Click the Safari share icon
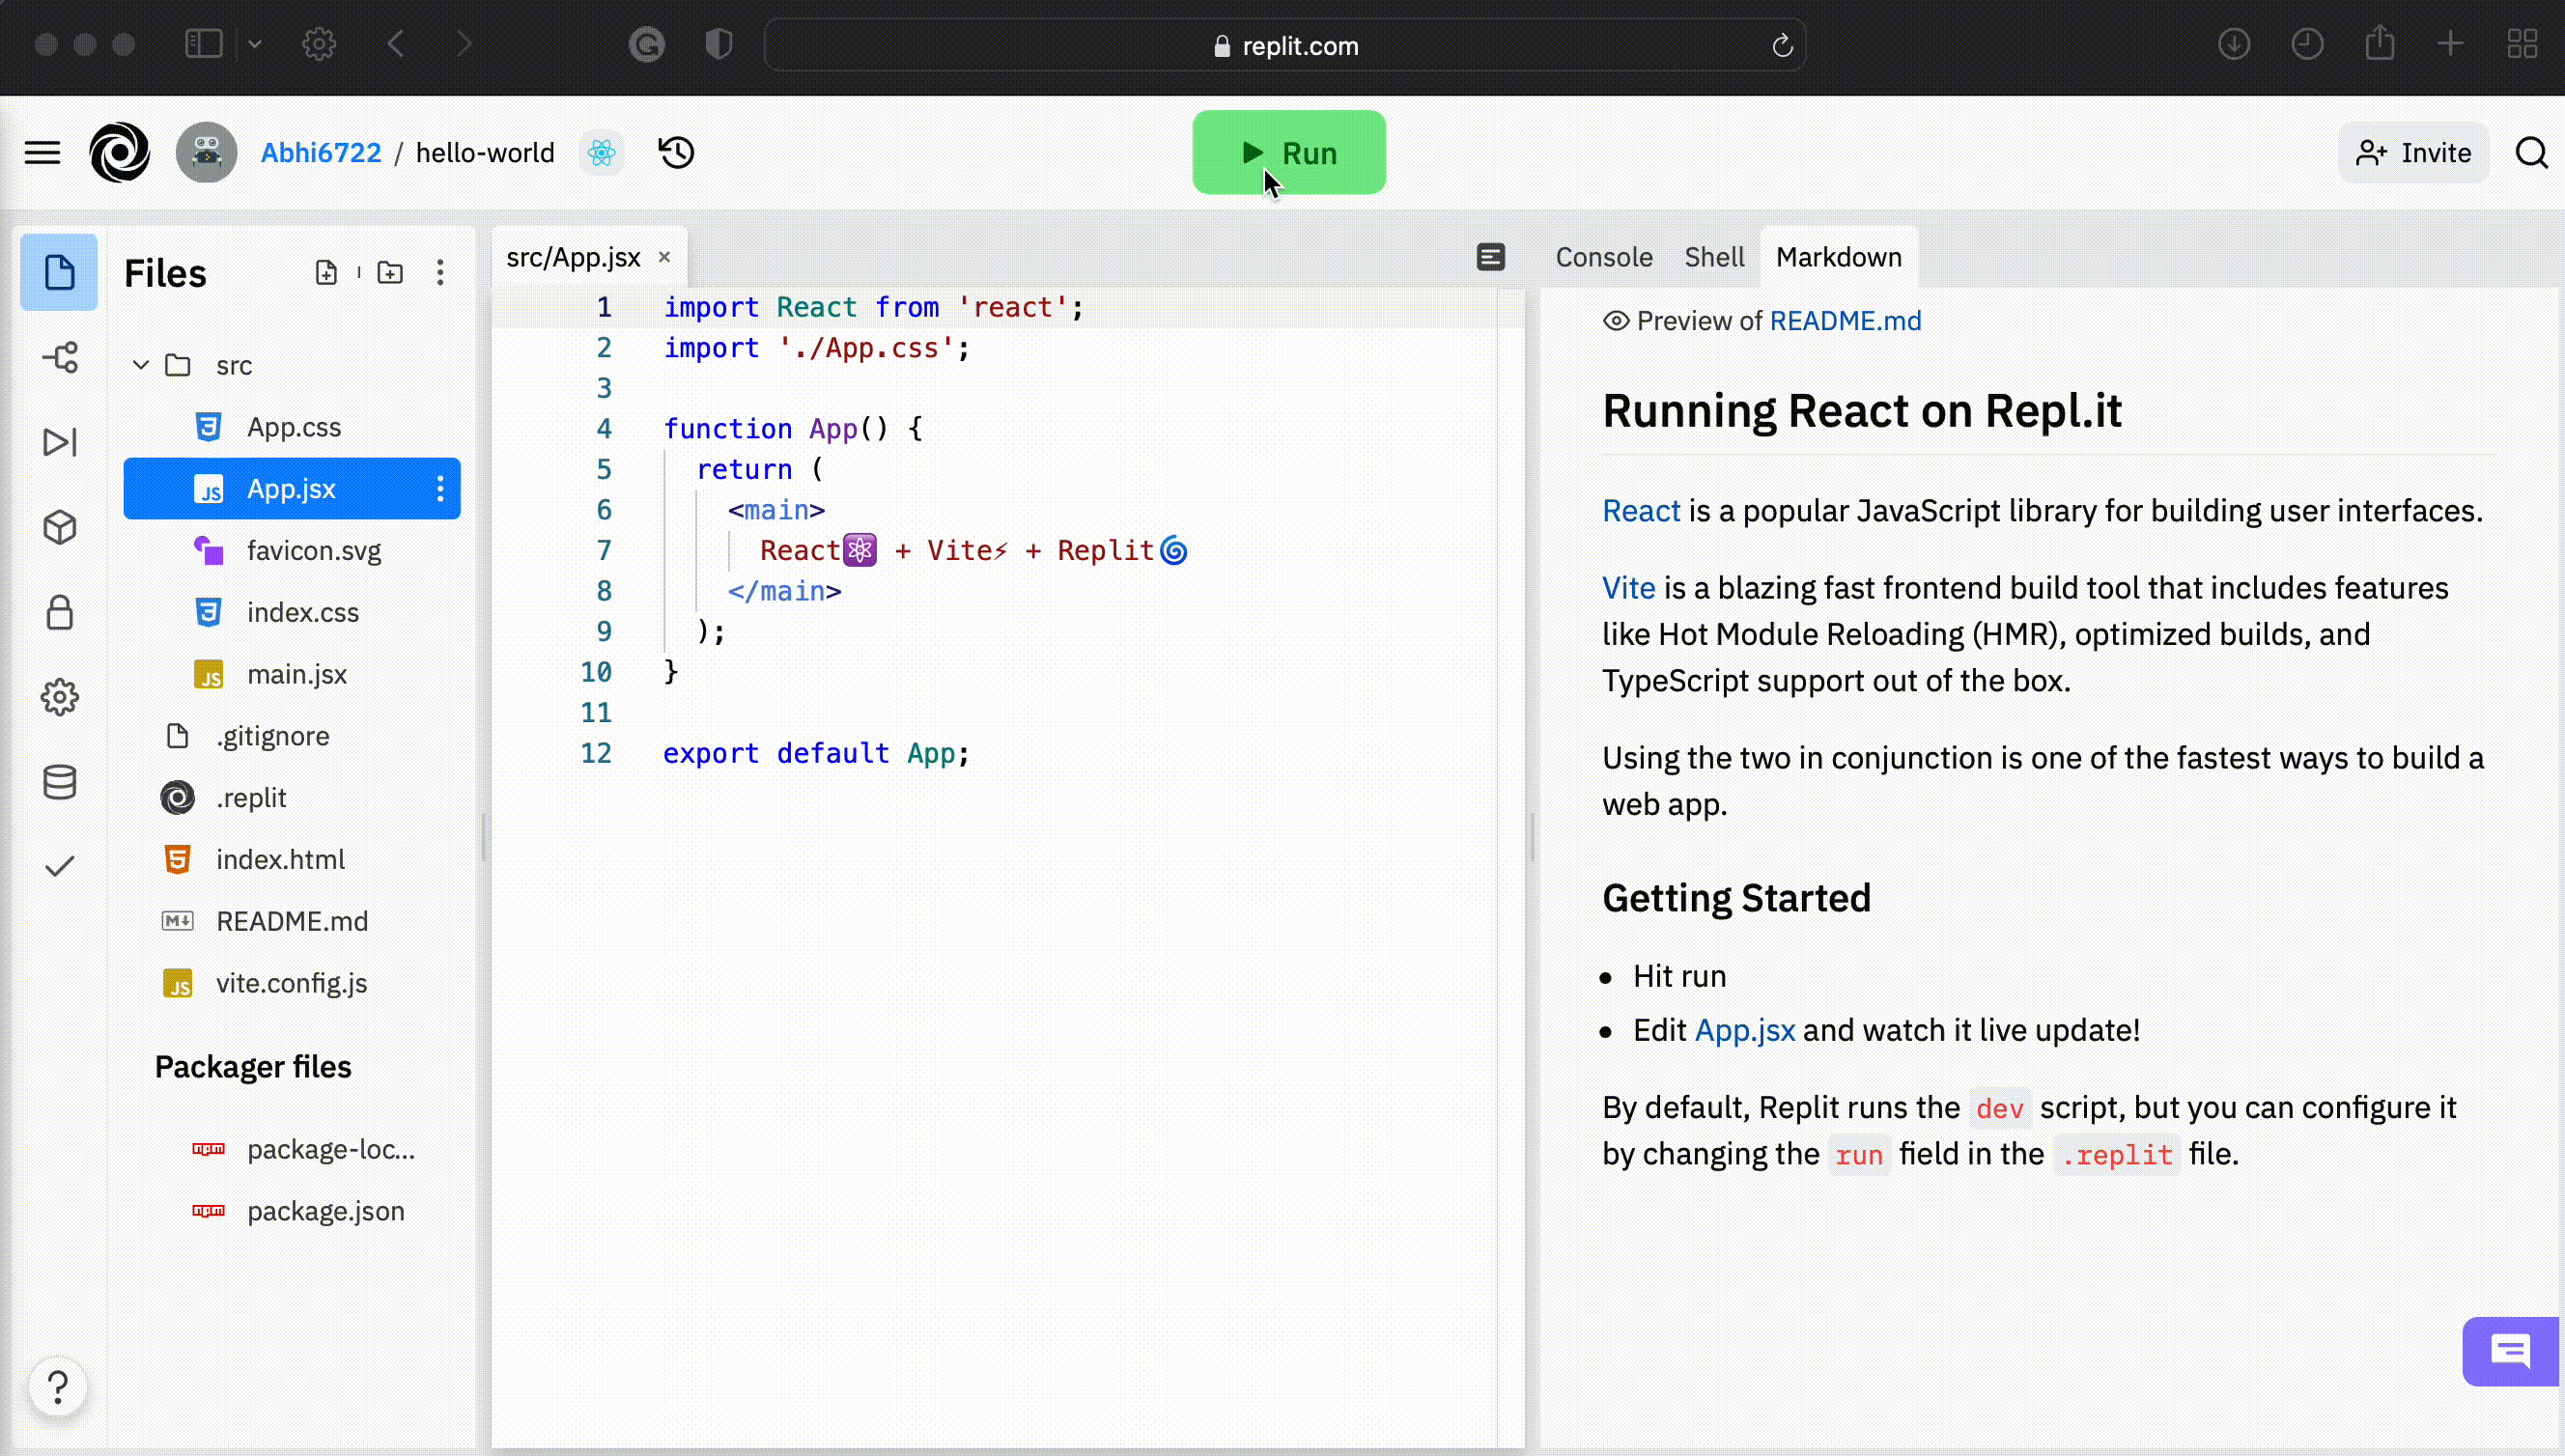 (x=2380, y=44)
